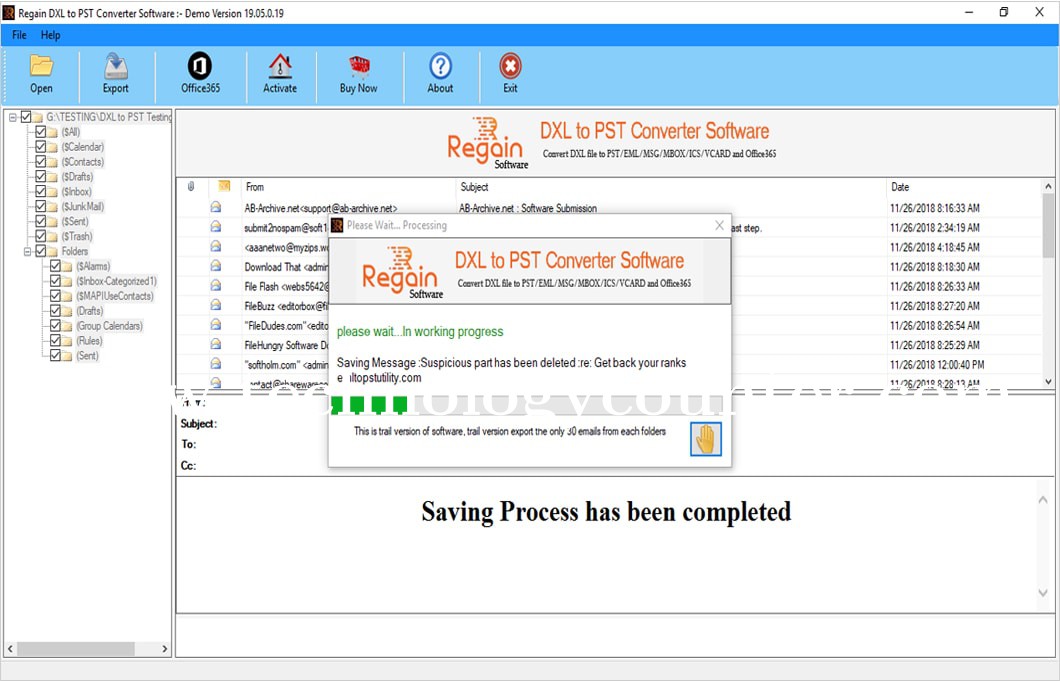Click mail icon for File Flash row
The width and height of the screenshot is (1060, 681).
[x=216, y=285]
